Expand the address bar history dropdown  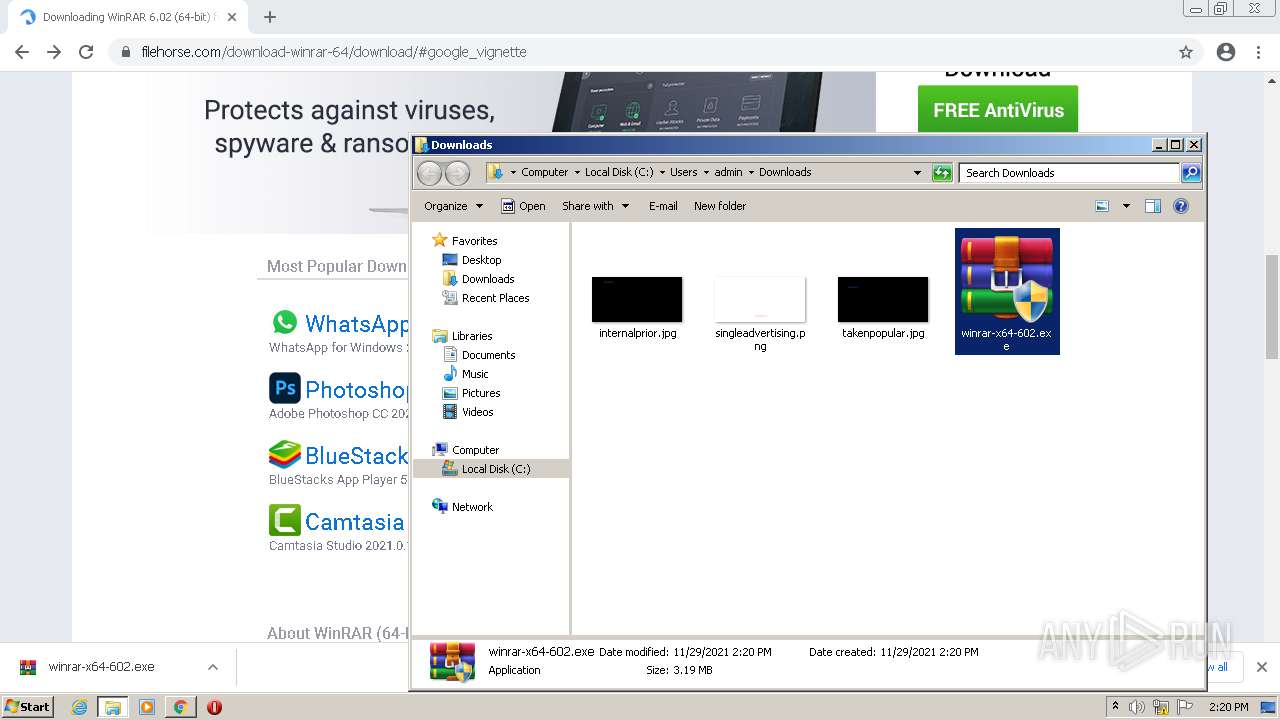pyautogui.click(x=917, y=173)
